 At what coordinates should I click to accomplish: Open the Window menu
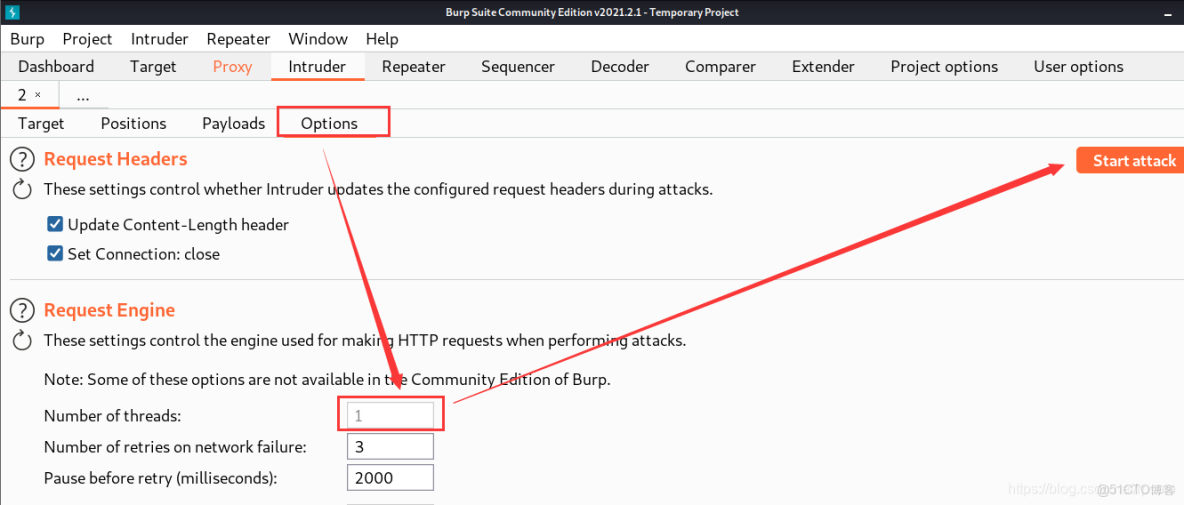318,39
